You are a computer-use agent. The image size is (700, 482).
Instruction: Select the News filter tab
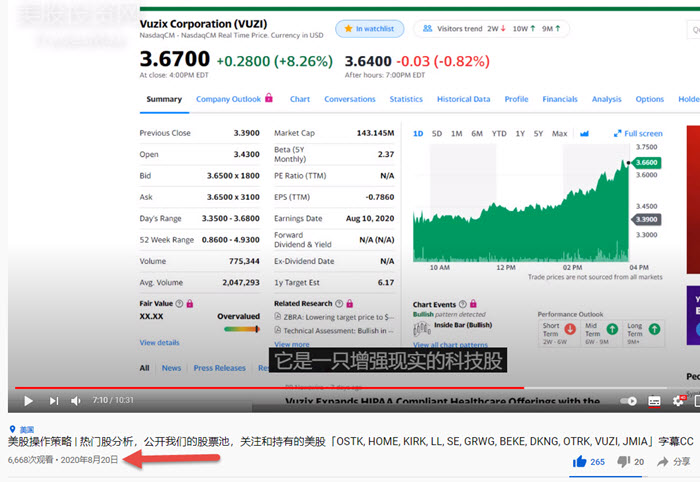pyautogui.click(x=171, y=368)
